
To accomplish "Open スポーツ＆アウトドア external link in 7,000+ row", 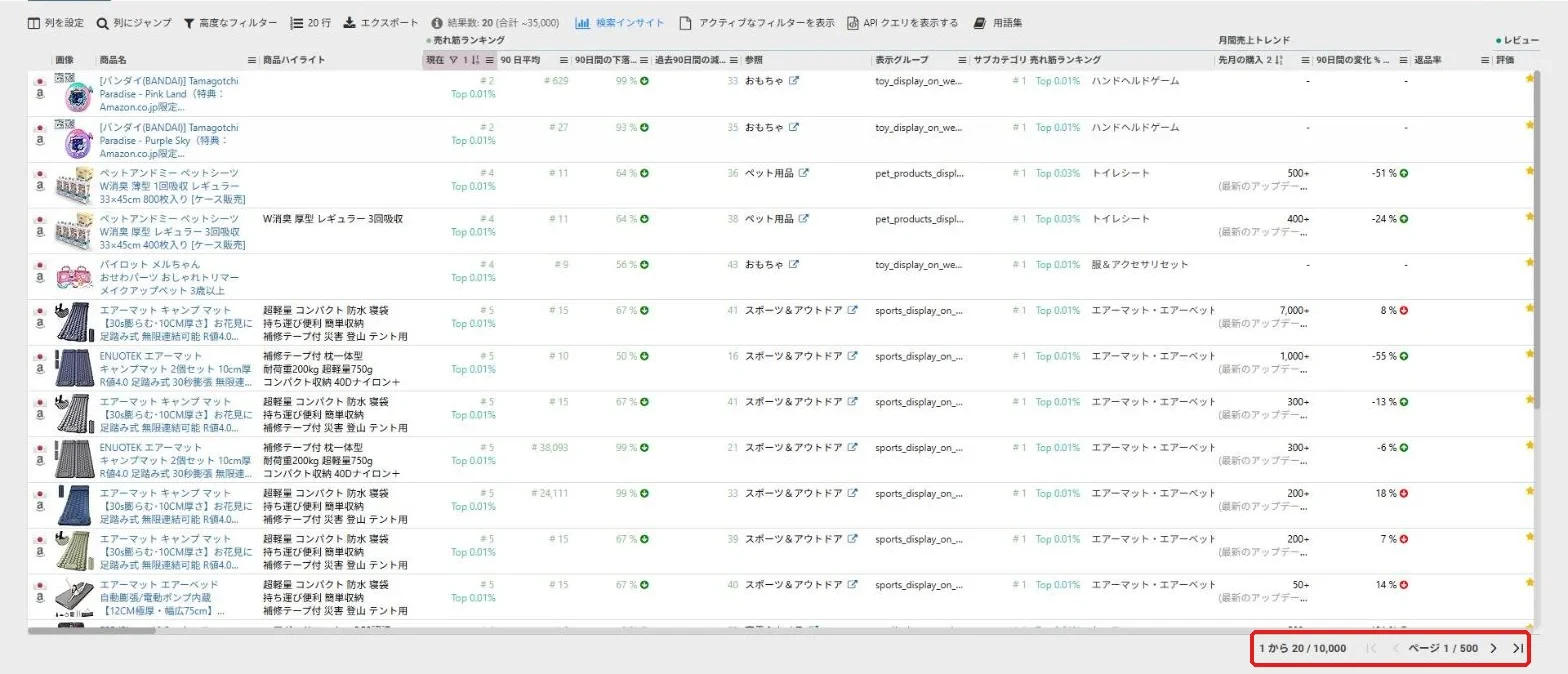I will 853,310.
